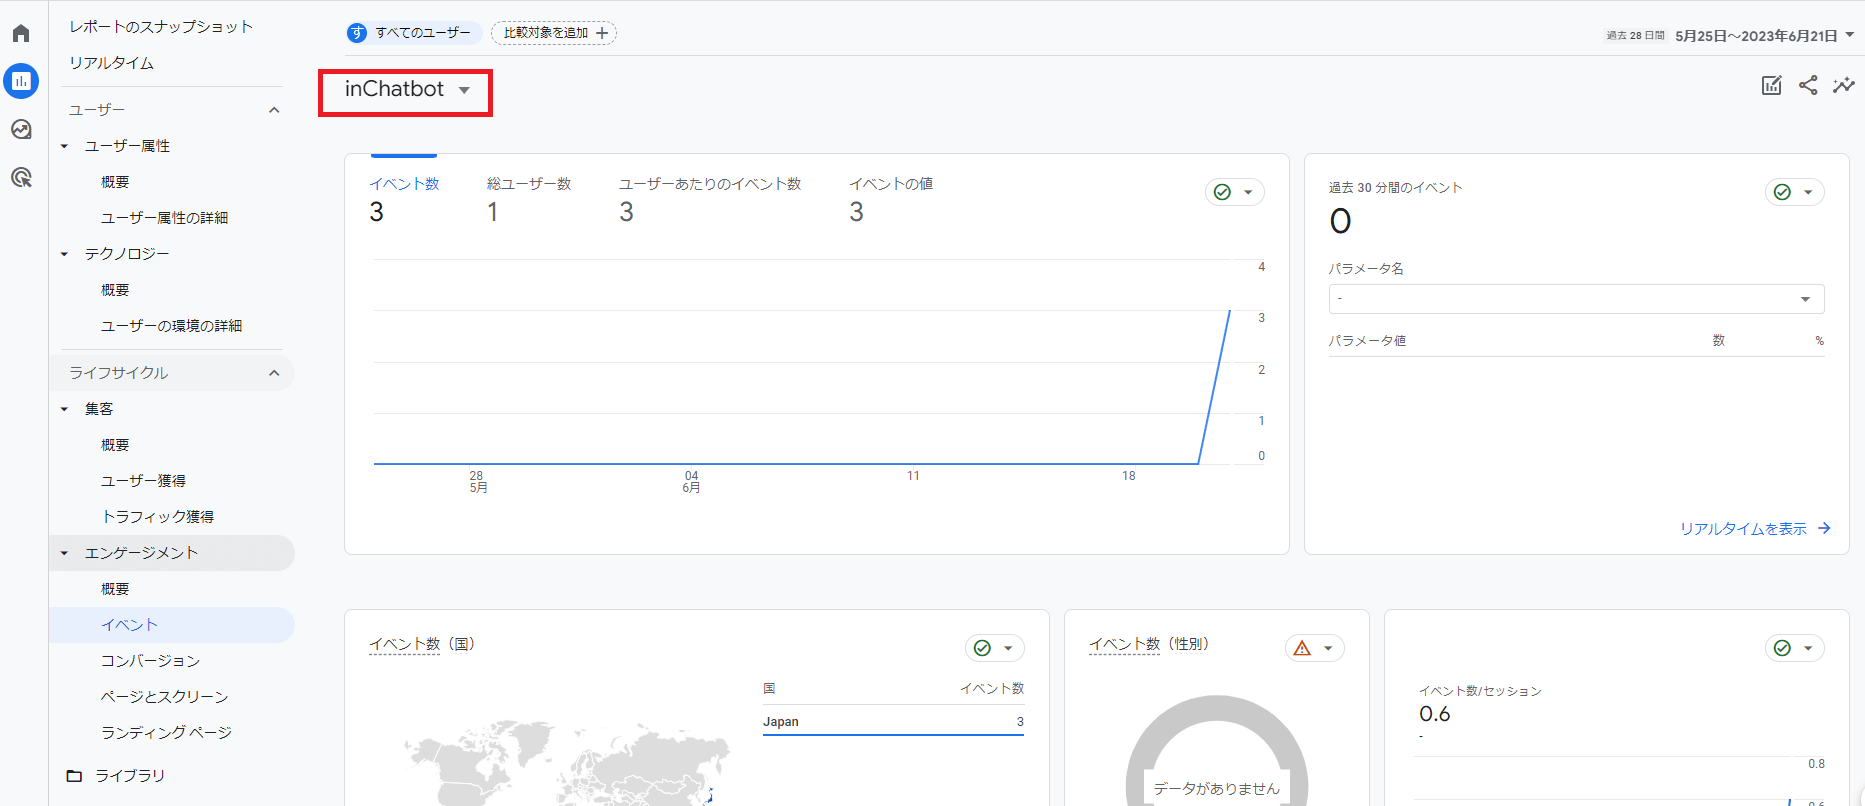Click the customize report edit icon
The height and width of the screenshot is (806, 1865).
point(1771,85)
